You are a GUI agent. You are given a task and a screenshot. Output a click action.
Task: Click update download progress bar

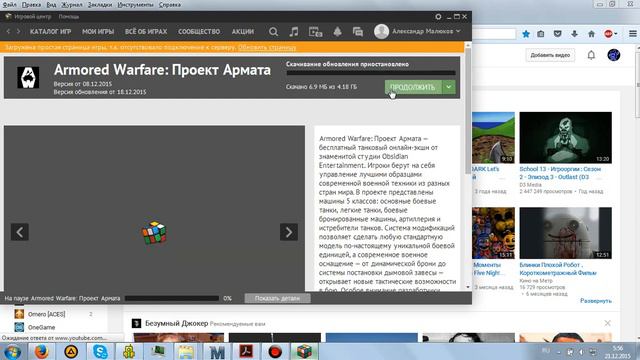pyautogui.click(x=371, y=73)
